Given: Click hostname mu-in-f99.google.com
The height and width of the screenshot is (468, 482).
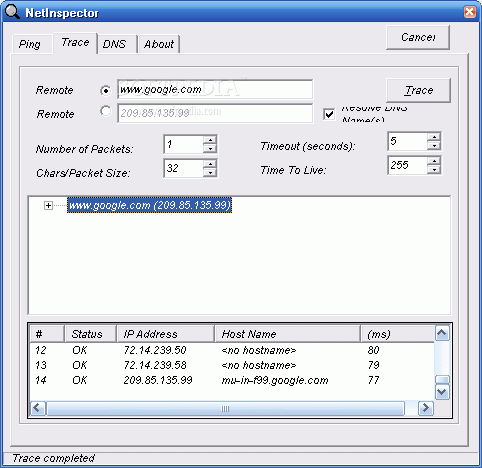Looking at the screenshot, I should click(x=275, y=380).
